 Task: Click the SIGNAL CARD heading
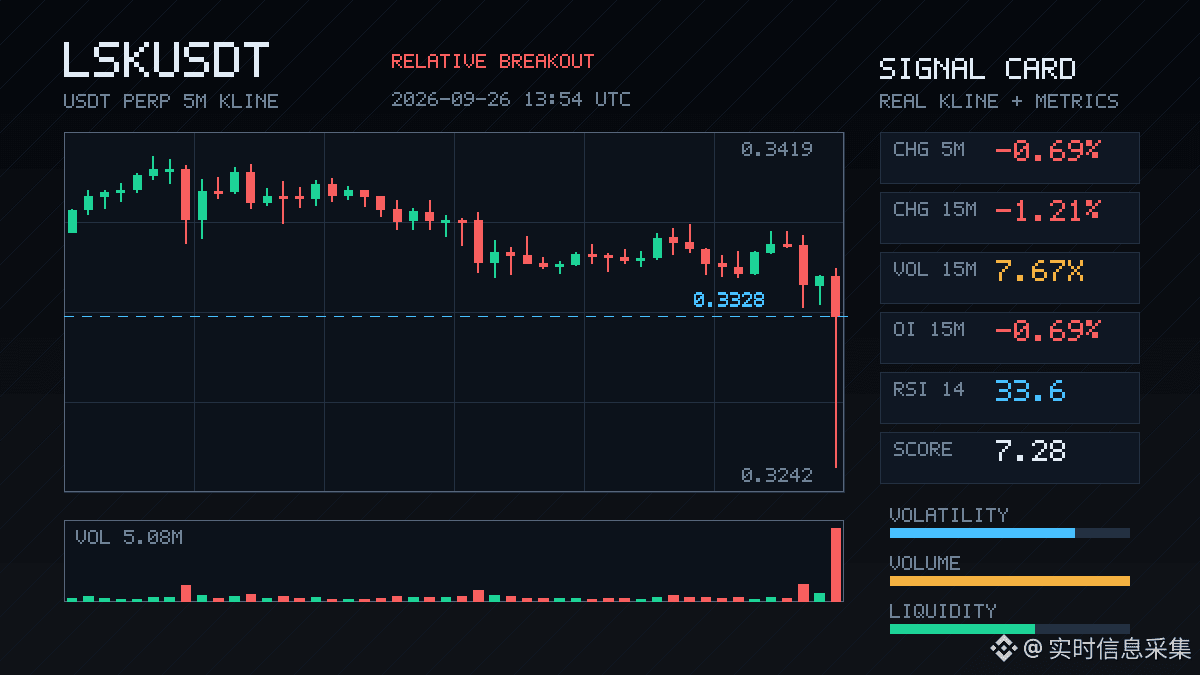[x=977, y=69]
